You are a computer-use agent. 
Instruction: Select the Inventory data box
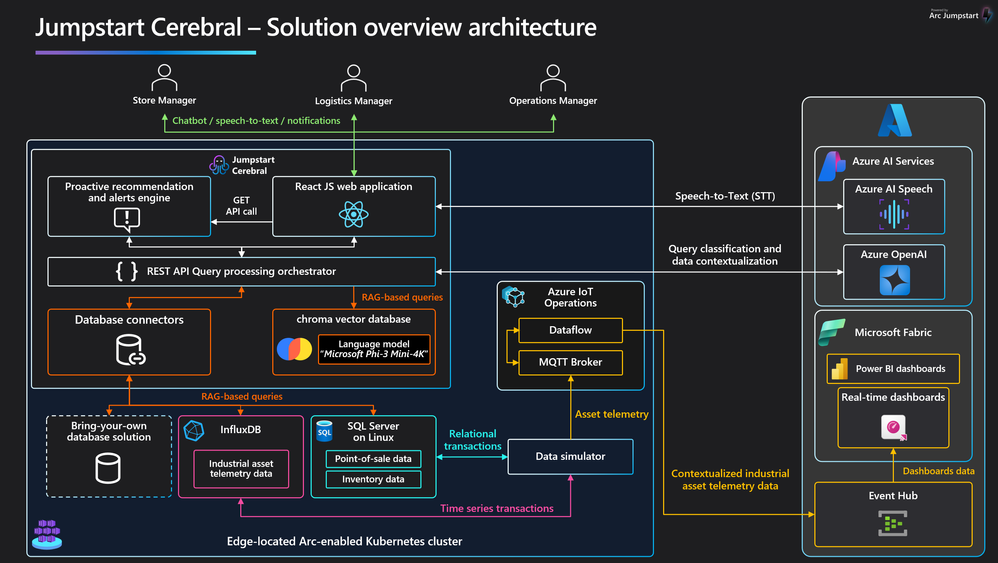pyautogui.click(x=373, y=479)
